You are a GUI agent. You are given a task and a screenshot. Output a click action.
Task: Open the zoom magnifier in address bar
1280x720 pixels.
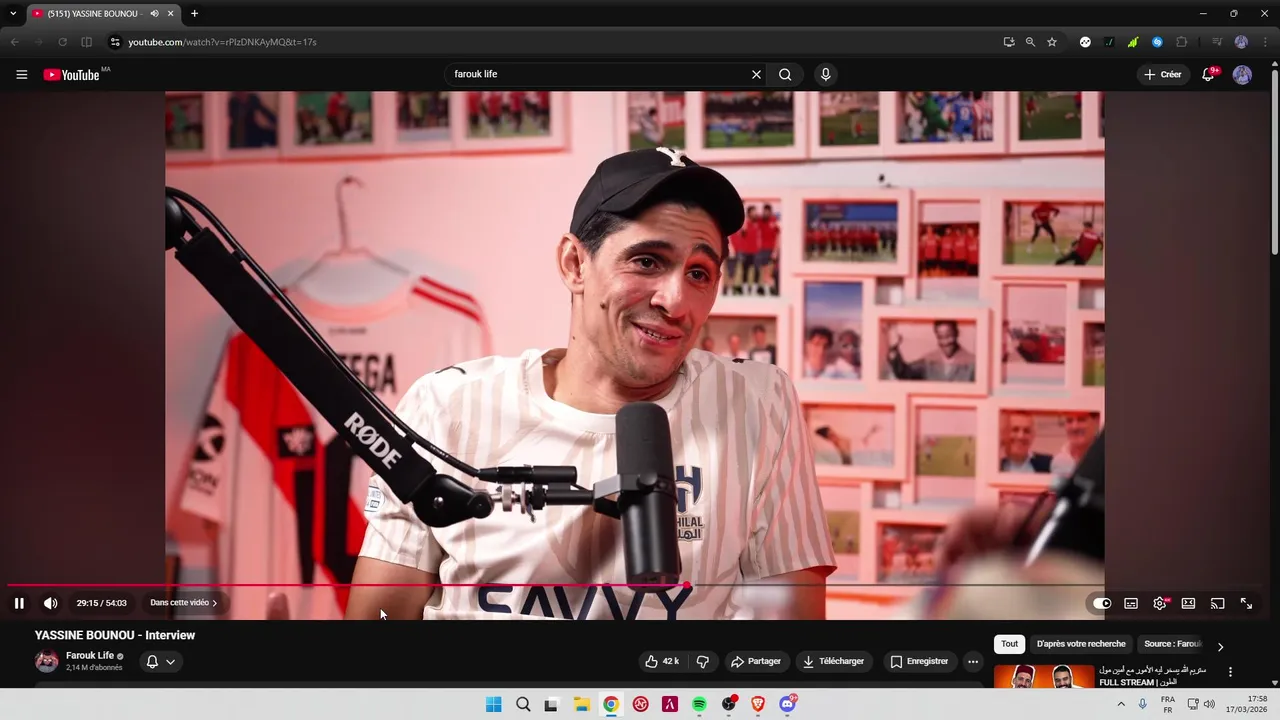click(x=1030, y=42)
